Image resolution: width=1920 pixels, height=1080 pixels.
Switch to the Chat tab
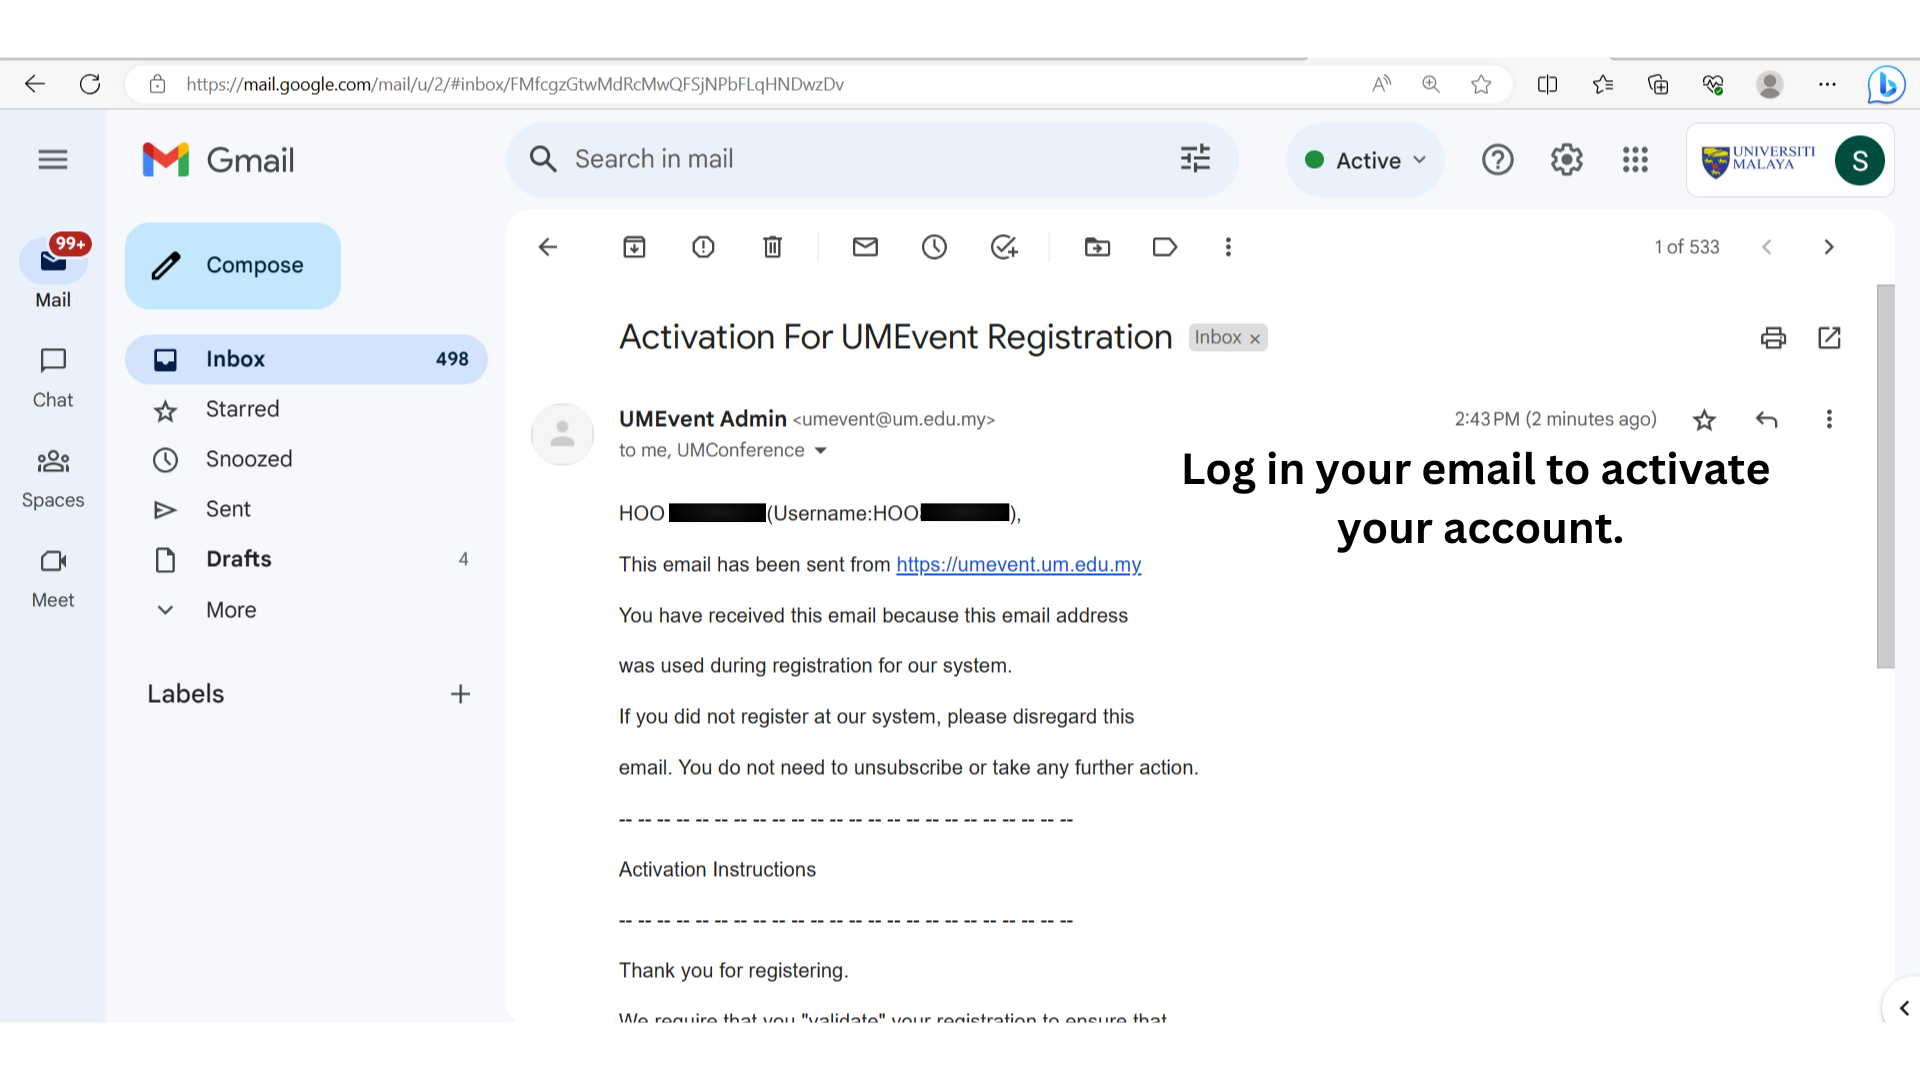click(53, 377)
